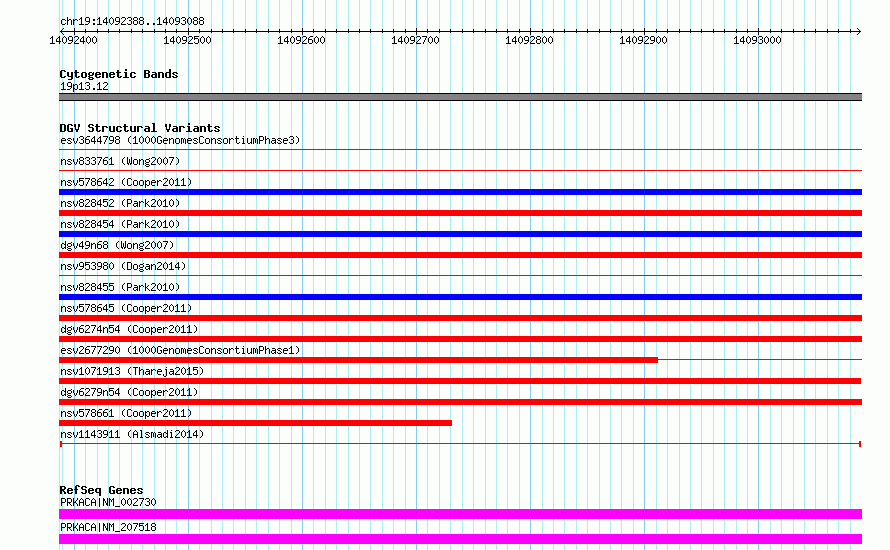Click the red bar under dgv6274n54
This screenshot has width=890, height=550.
tap(460, 339)
